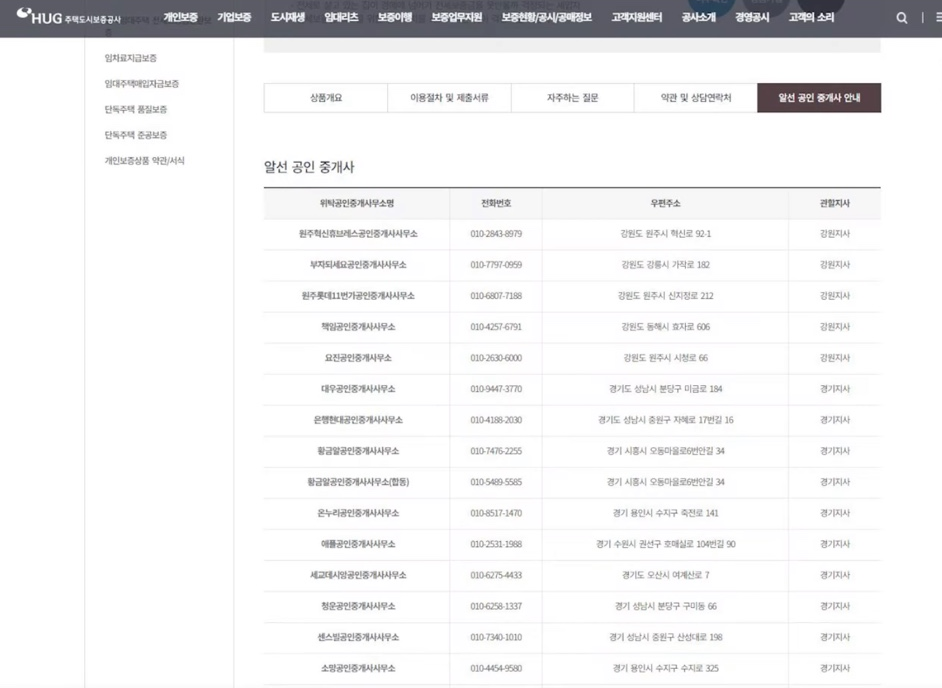Click 우편주소 column header
942x688 pixels.
pos(666,204)
